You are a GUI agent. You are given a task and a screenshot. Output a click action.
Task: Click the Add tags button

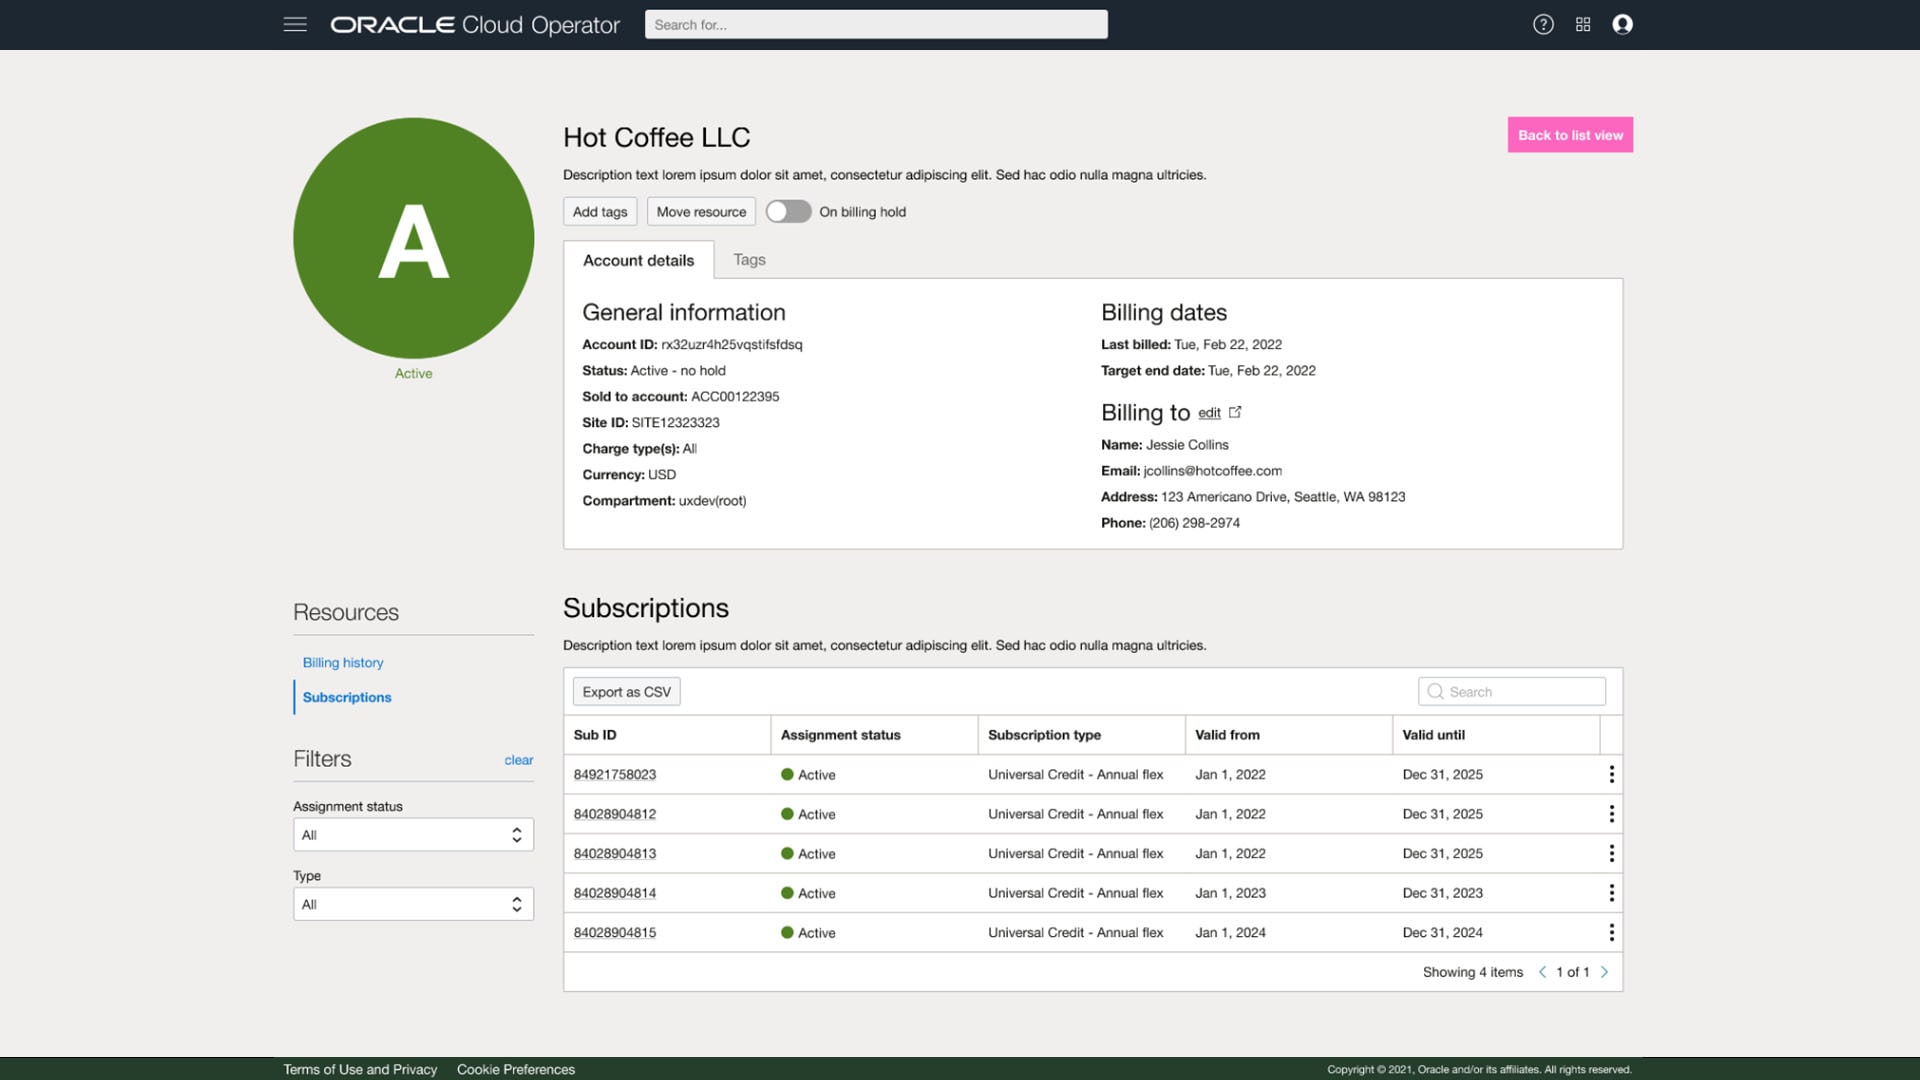pos(599,211)
